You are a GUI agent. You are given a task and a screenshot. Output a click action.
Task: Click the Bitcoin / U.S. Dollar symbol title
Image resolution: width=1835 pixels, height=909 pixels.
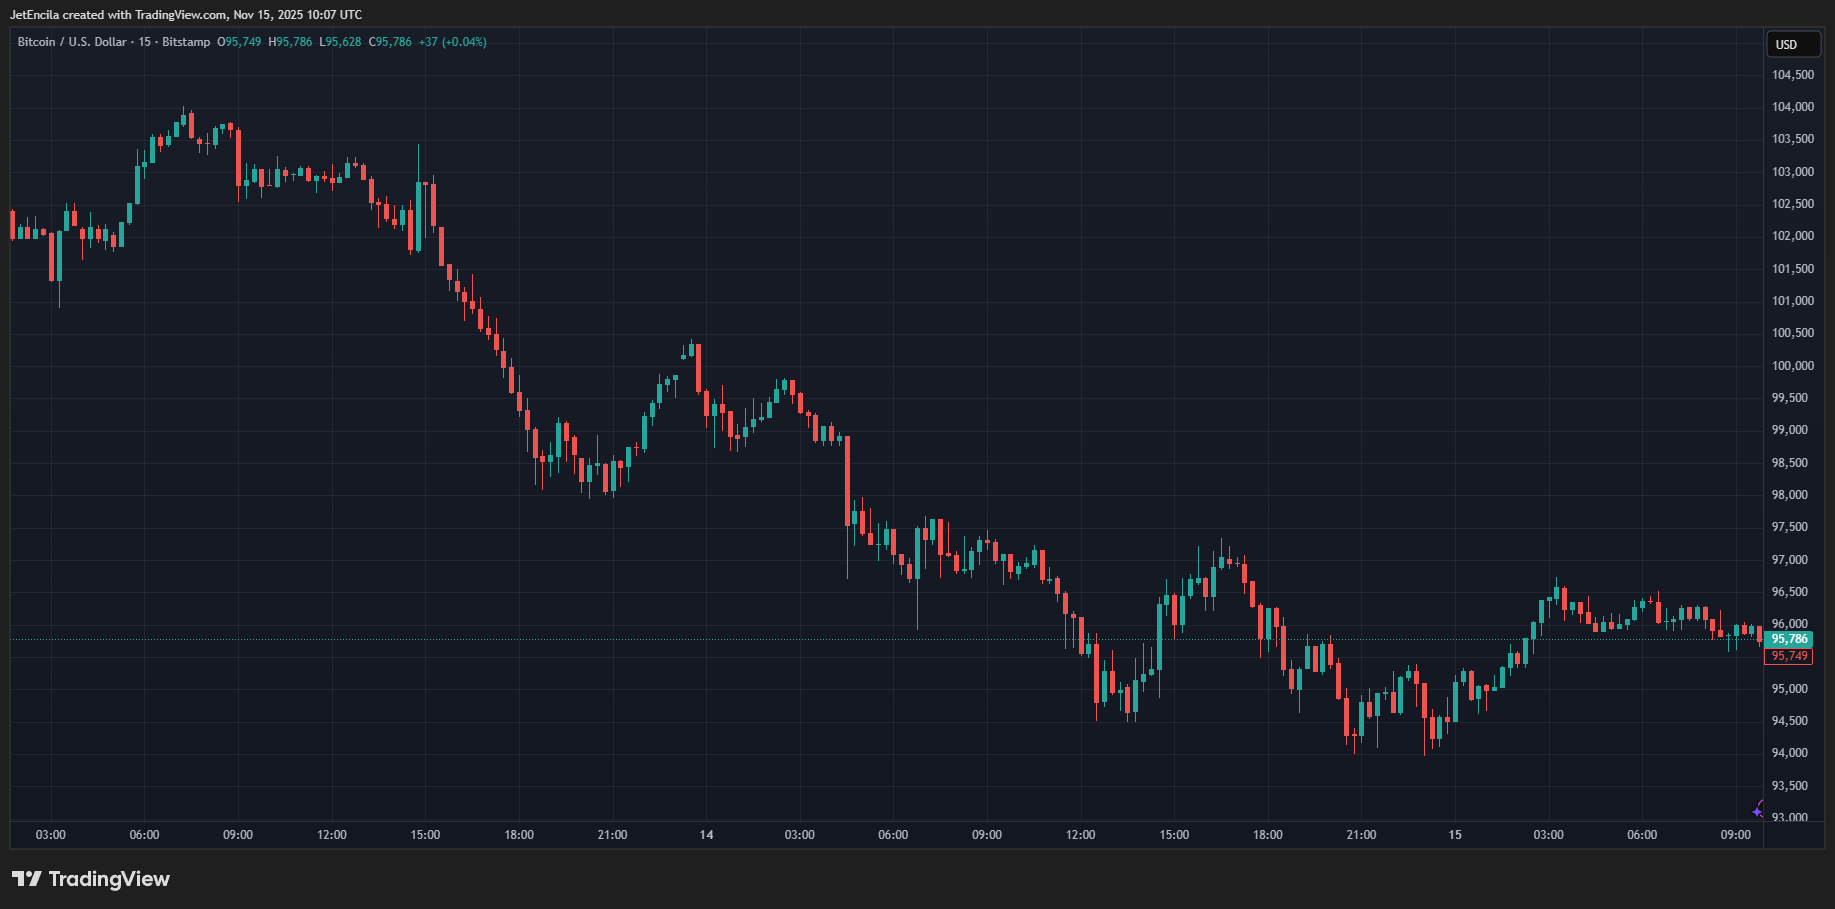tap(72, 42)
